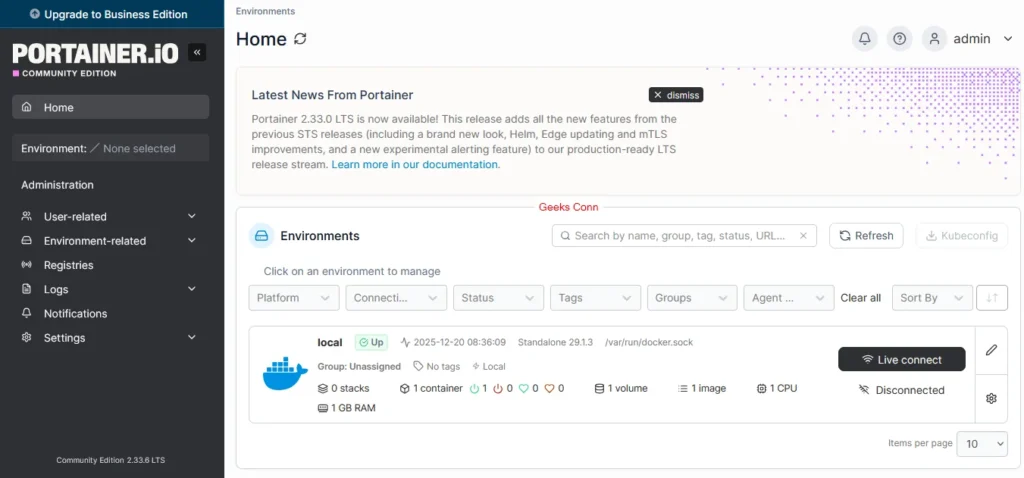
Task: Focus the environment search field
Action: pyautogui.click(x=684, y=236)
